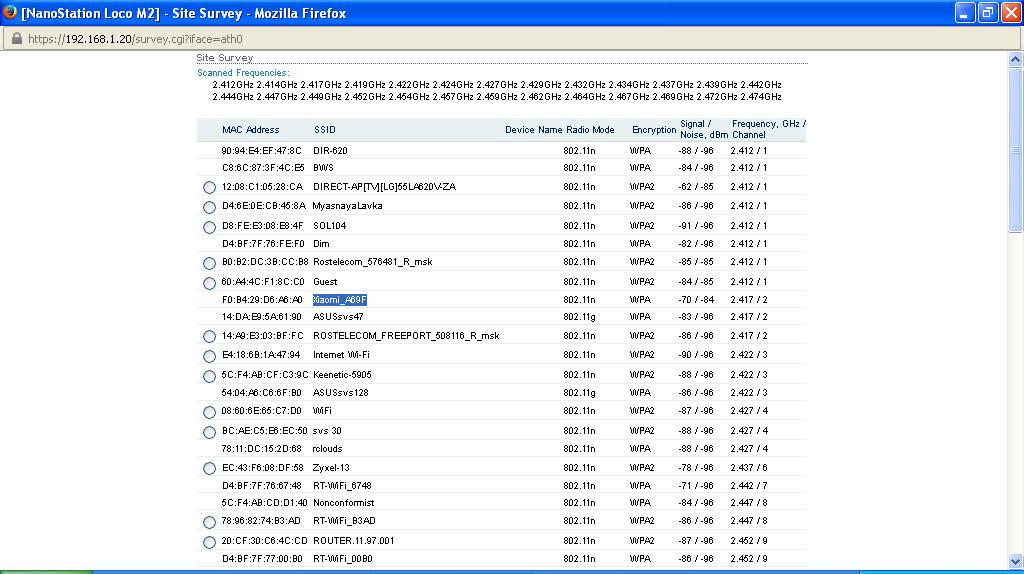Click the RT-WiFi_00B0 SSID entry
1024x574 pixels.
[343, 559]
